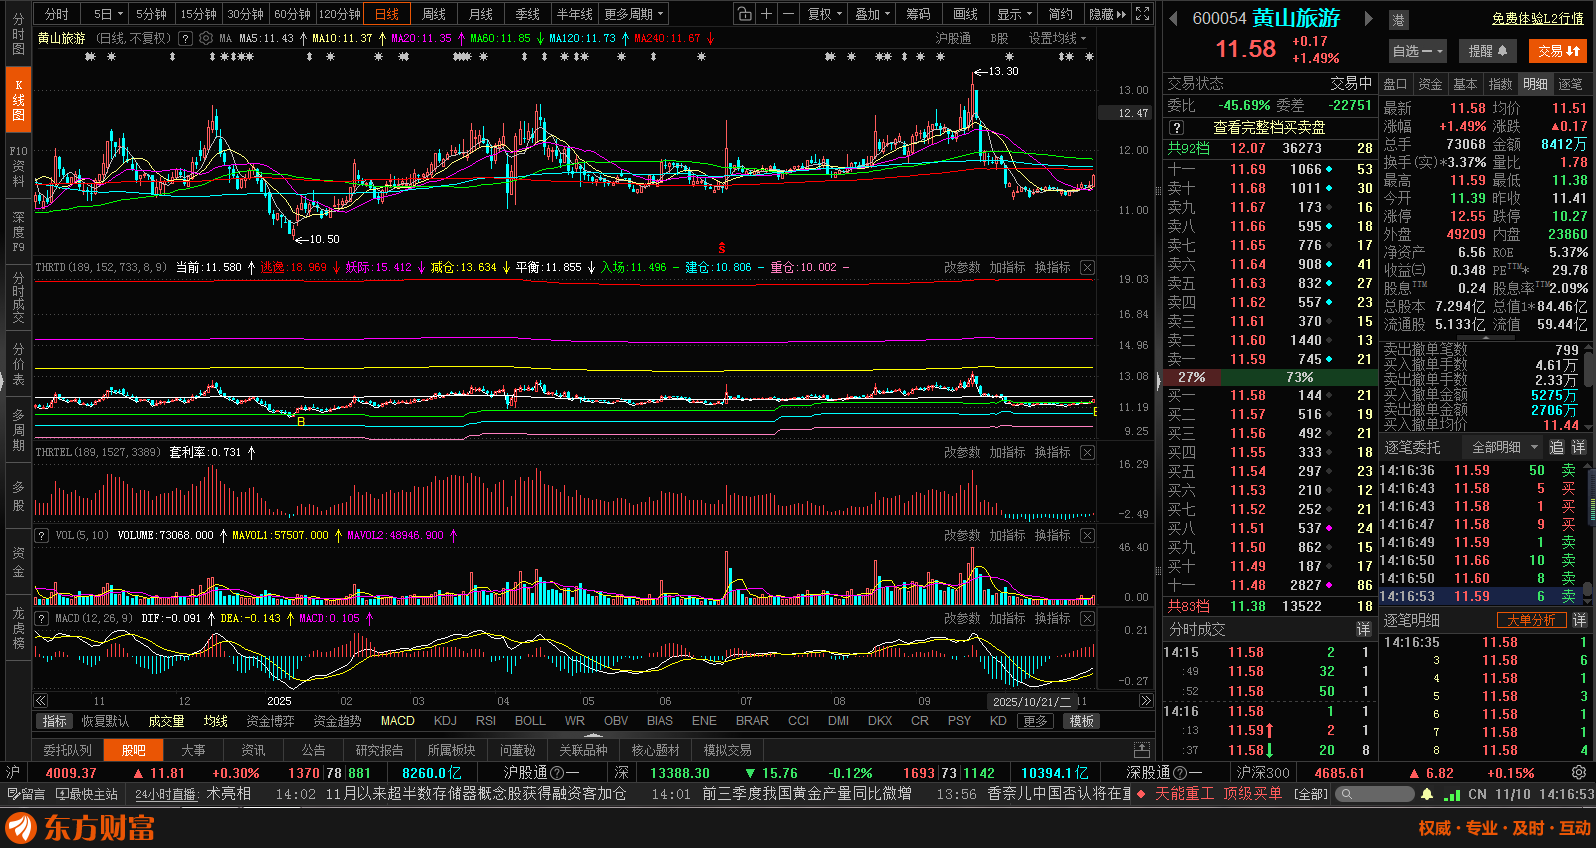Jump chart timeline to earliest with double arrow
Screen dimensions: 1596x848
pos(41,701)
